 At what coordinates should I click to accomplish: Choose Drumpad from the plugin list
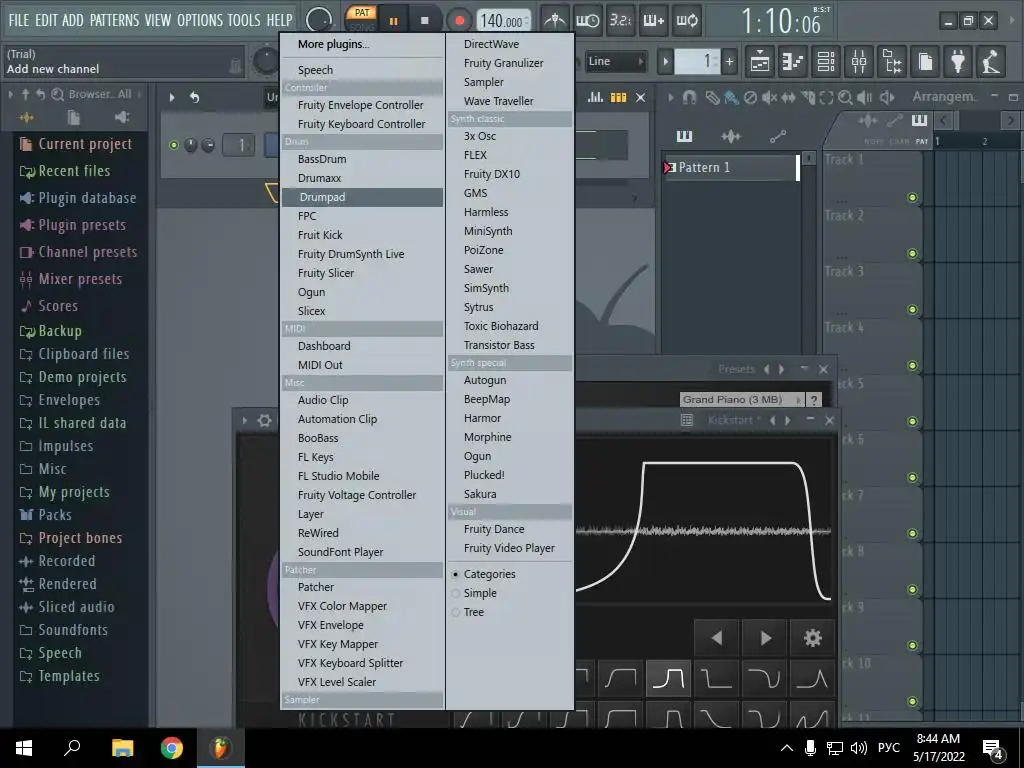(362, 197)
